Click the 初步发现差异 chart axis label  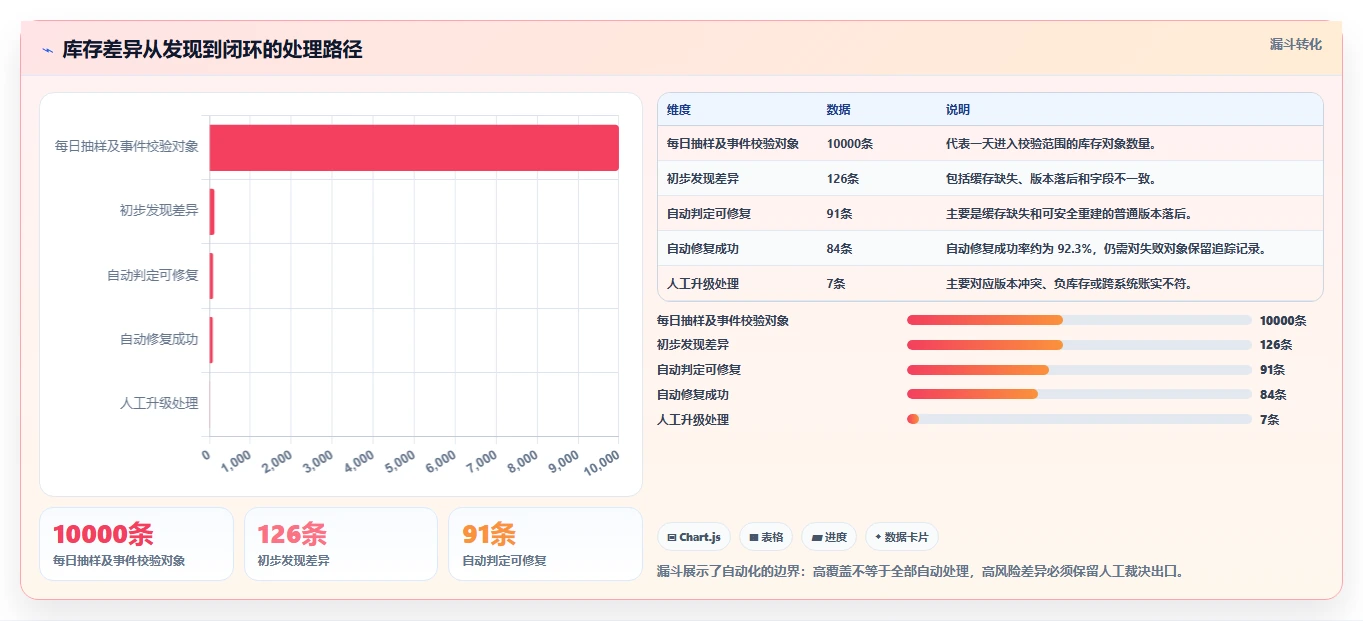[159, 211]
